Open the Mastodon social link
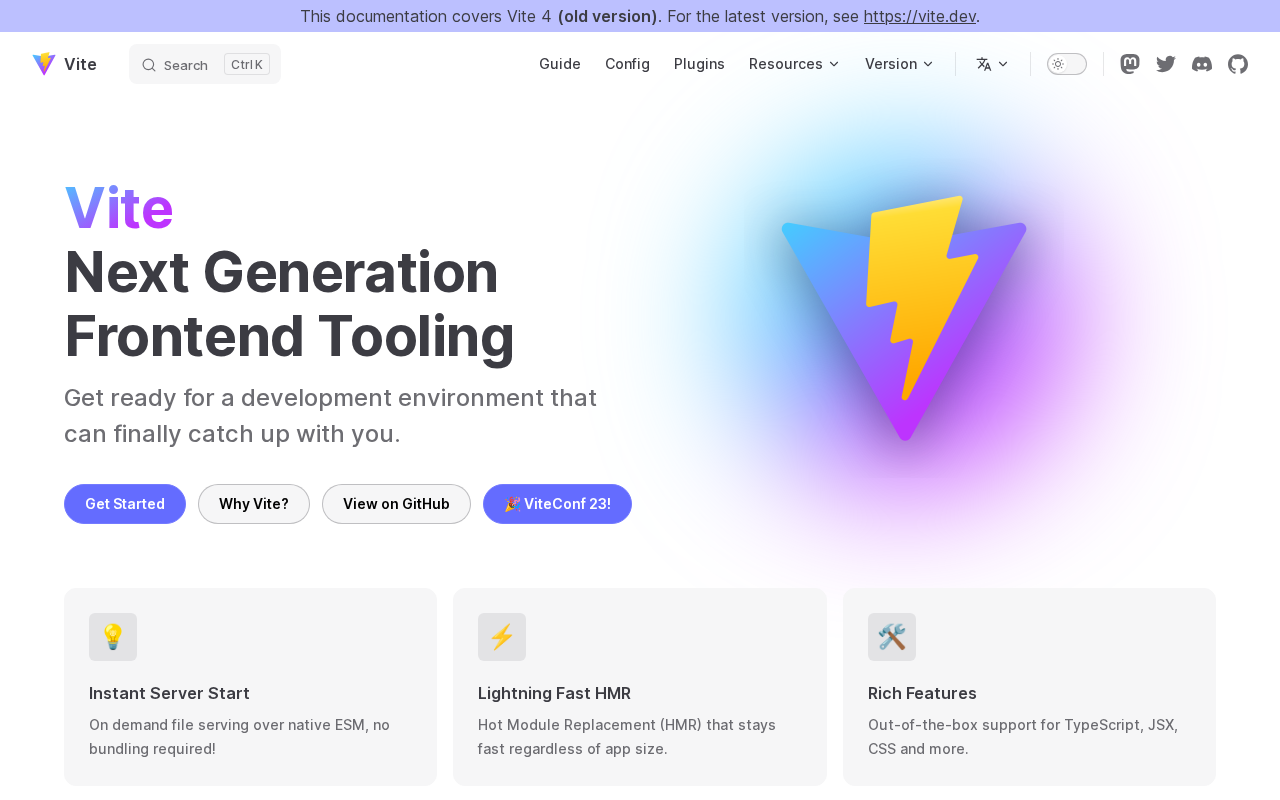Screen dimensions: 1280x800 click(x=1130, y=64)
